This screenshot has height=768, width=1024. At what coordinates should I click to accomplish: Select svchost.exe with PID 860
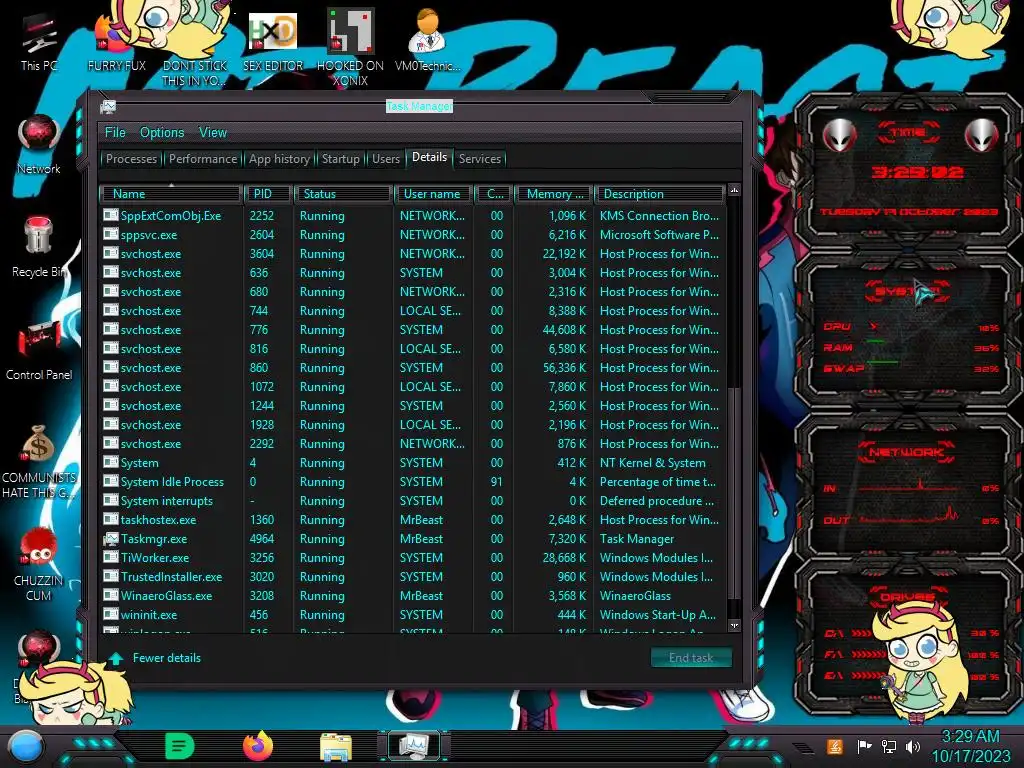(x=413, y=368)
